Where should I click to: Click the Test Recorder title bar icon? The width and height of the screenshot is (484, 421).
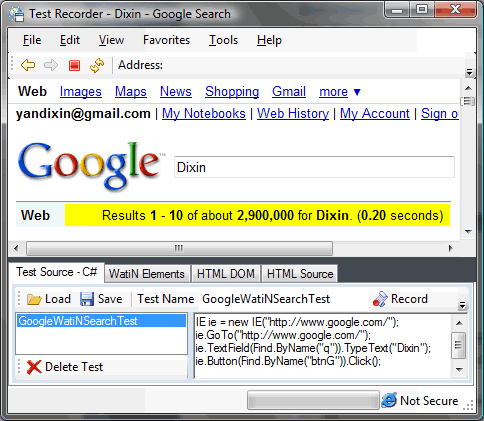click(x=17, y=14)
